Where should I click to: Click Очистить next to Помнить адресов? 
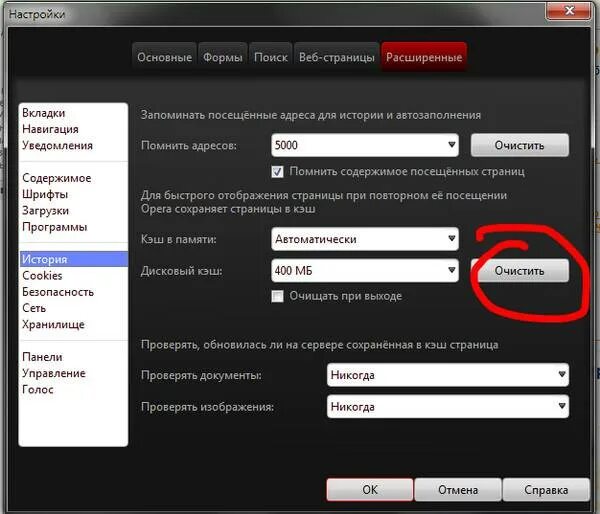click(x=519, y=145)
